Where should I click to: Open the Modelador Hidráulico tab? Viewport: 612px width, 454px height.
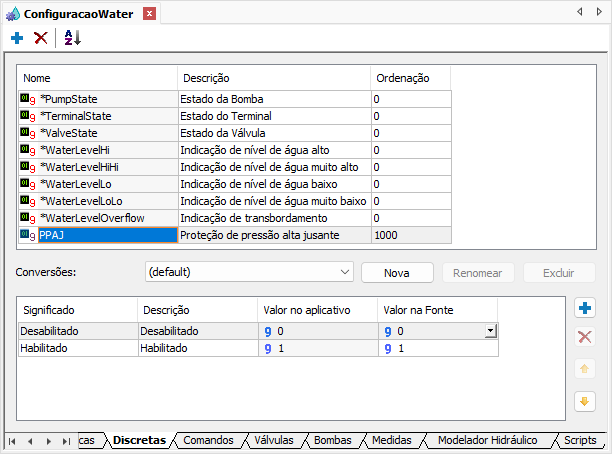point(487,440)
